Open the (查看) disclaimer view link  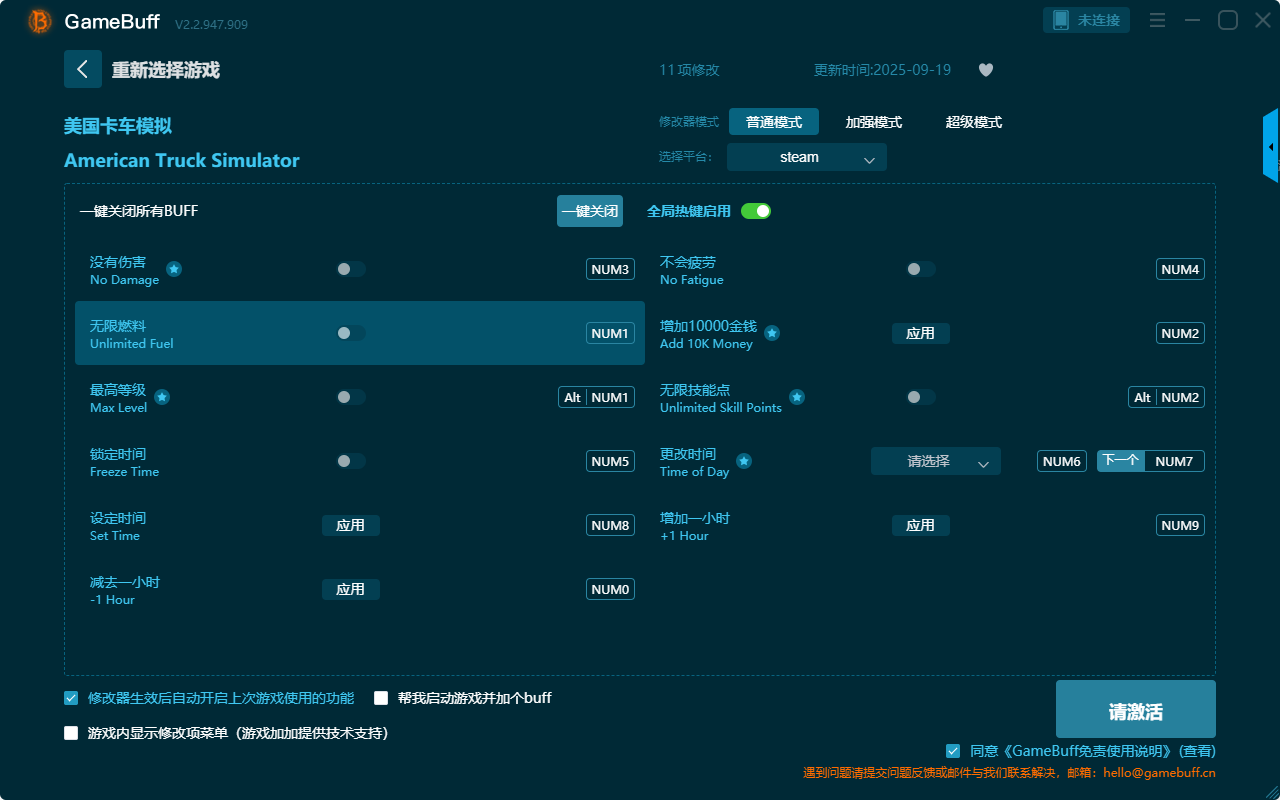click(1197, 751)
